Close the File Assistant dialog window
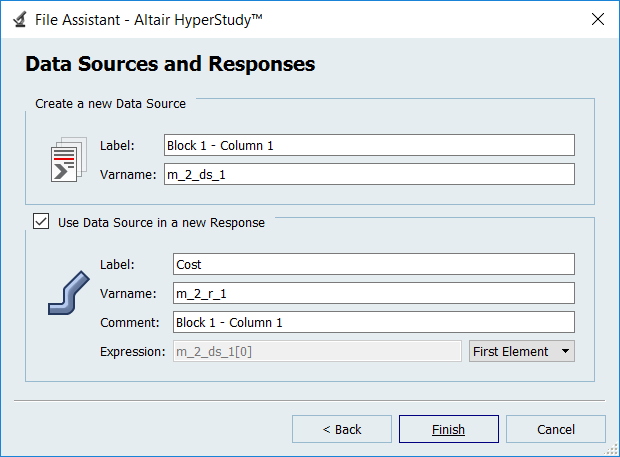620x457 pixels. coord(597,19)
